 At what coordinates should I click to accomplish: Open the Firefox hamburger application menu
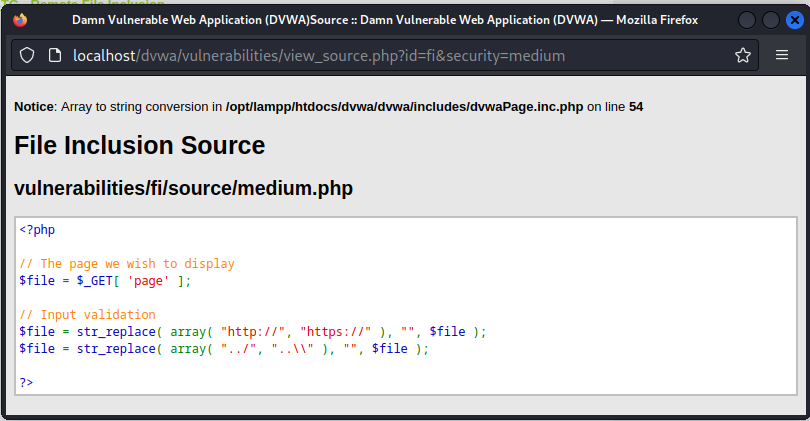tap(782, 55)
